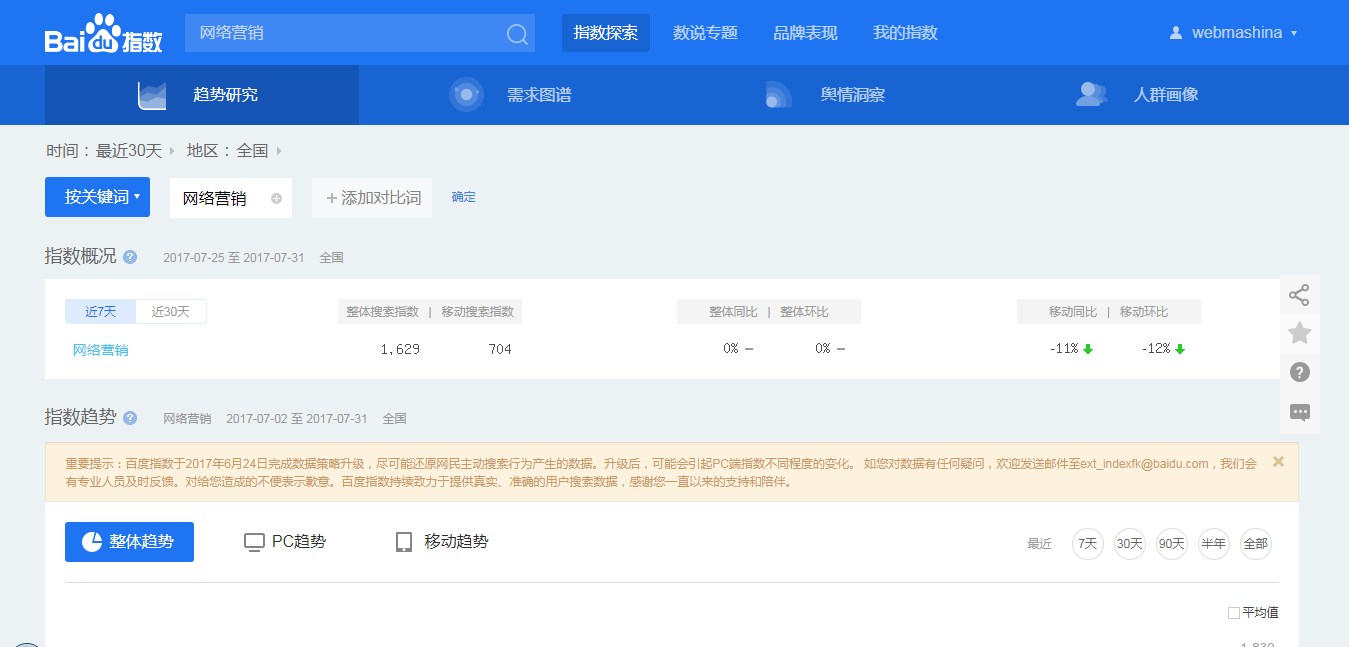Open the feedback chat bubble icon
1349x647 pixels.
1299,411
